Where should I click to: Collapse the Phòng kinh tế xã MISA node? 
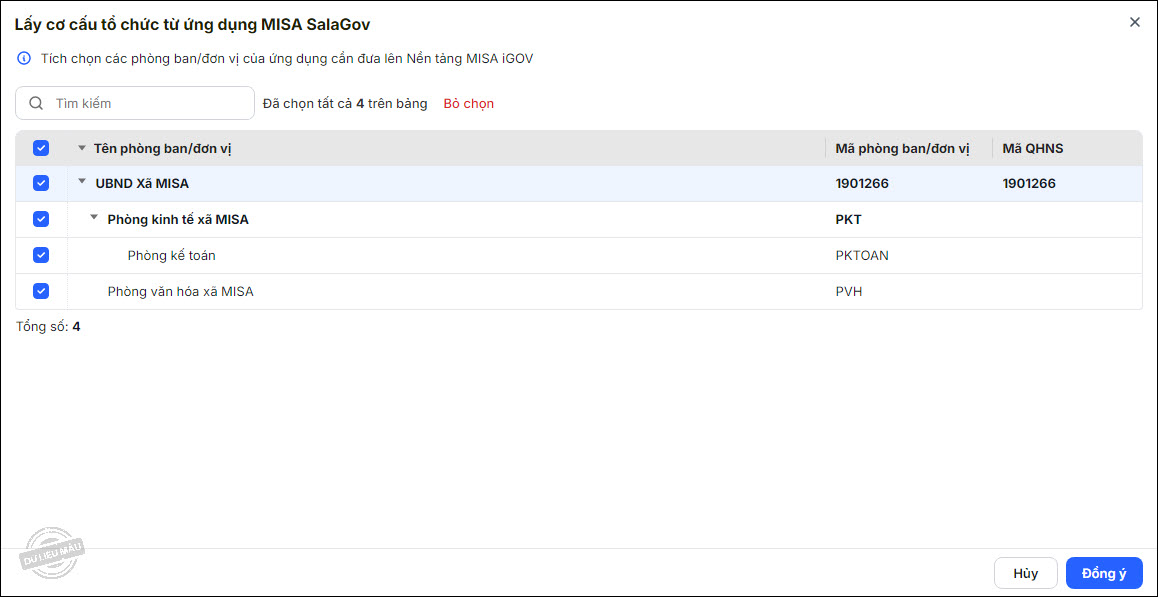pyautogui.click(x=94, y=218)
